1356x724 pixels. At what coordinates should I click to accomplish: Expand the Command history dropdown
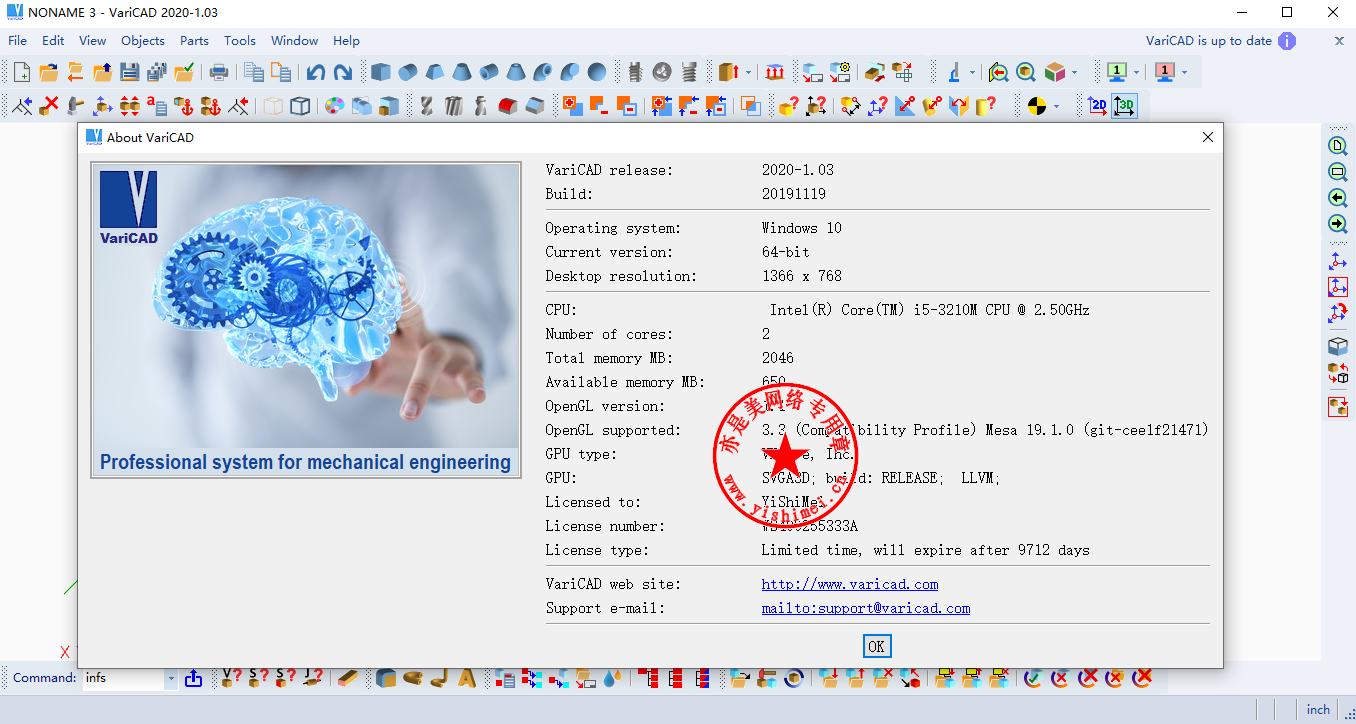point(171,678)
